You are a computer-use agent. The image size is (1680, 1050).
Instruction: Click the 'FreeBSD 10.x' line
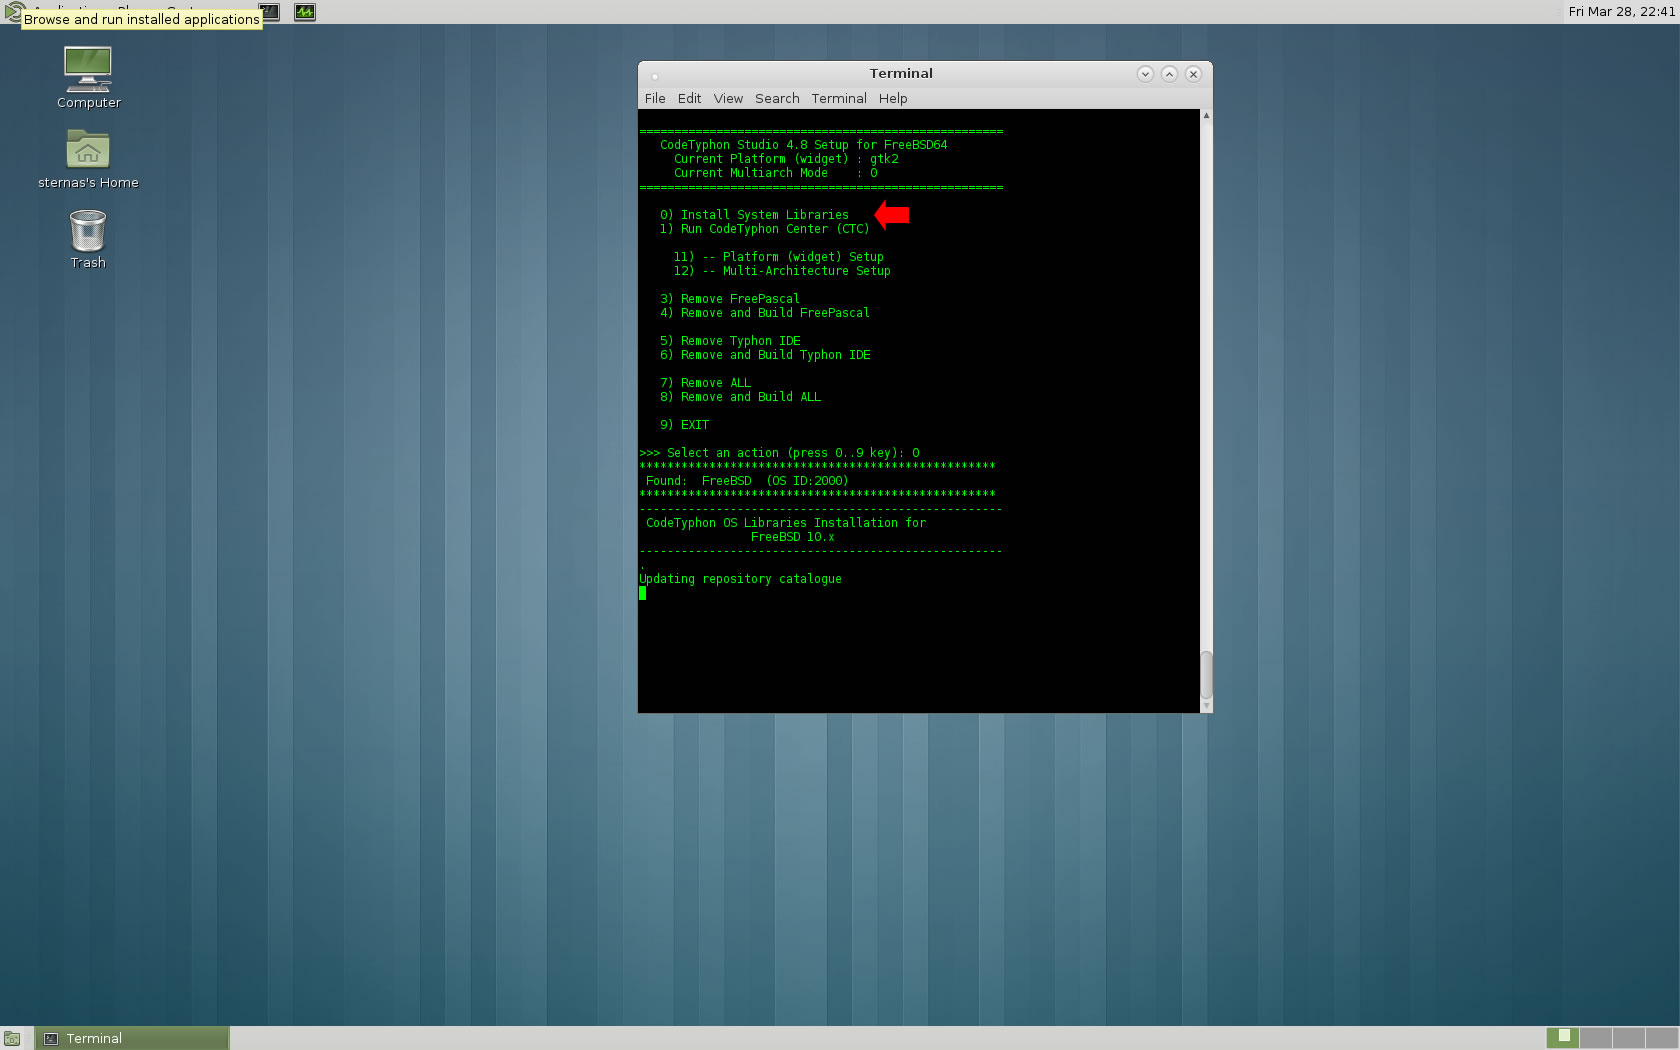coord(793,537)
